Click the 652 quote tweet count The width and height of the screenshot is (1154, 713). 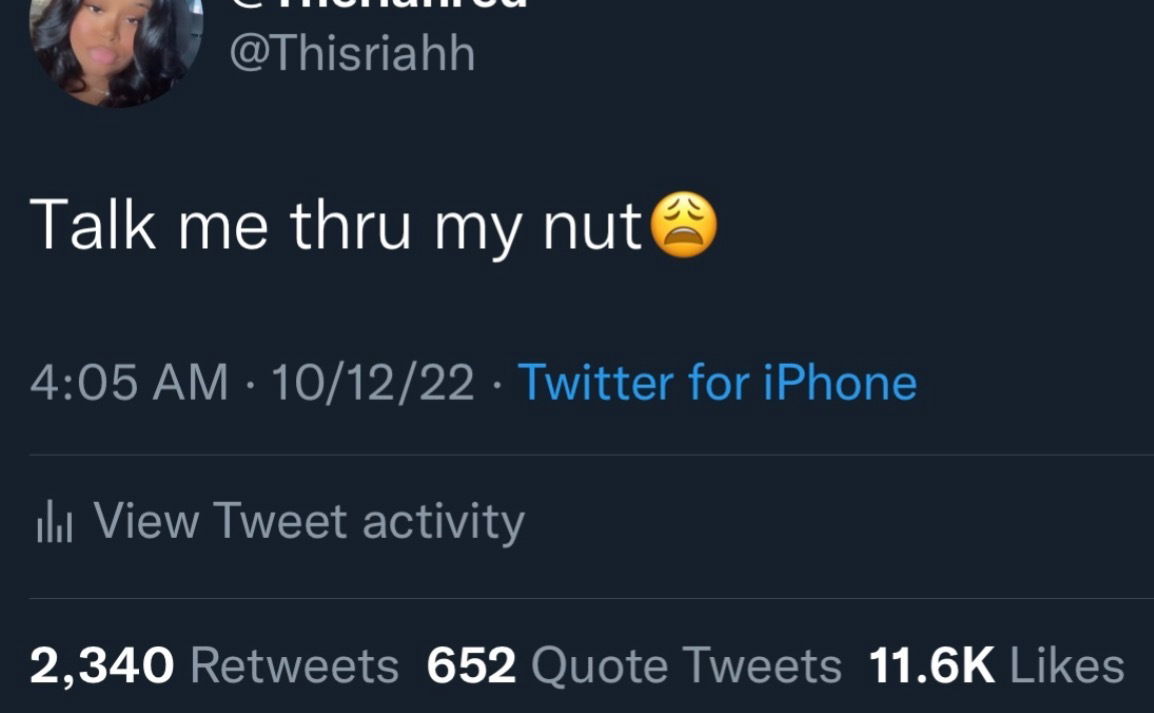[471, 666]
